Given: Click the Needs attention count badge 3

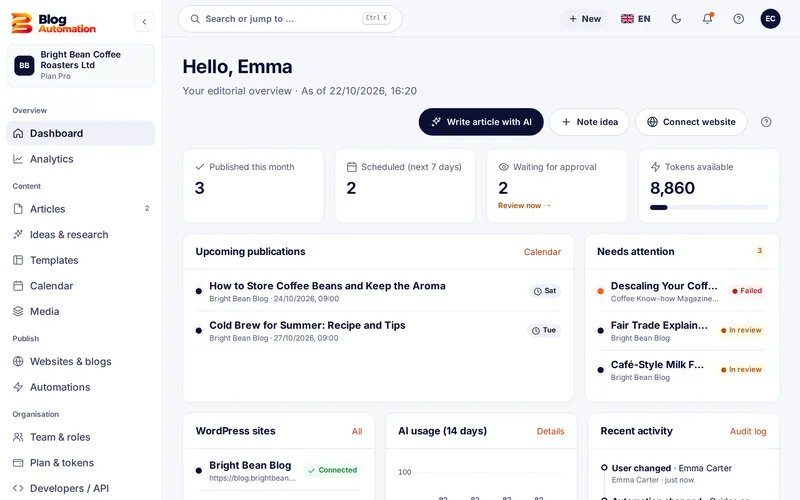Looking at the screenshot, I should 760,251.
